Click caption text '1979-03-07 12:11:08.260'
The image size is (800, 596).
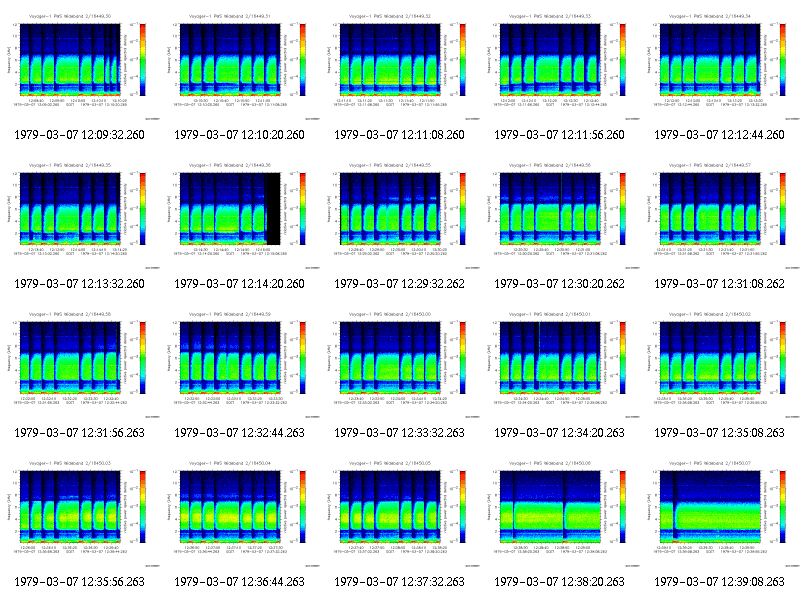click(399, 135)
